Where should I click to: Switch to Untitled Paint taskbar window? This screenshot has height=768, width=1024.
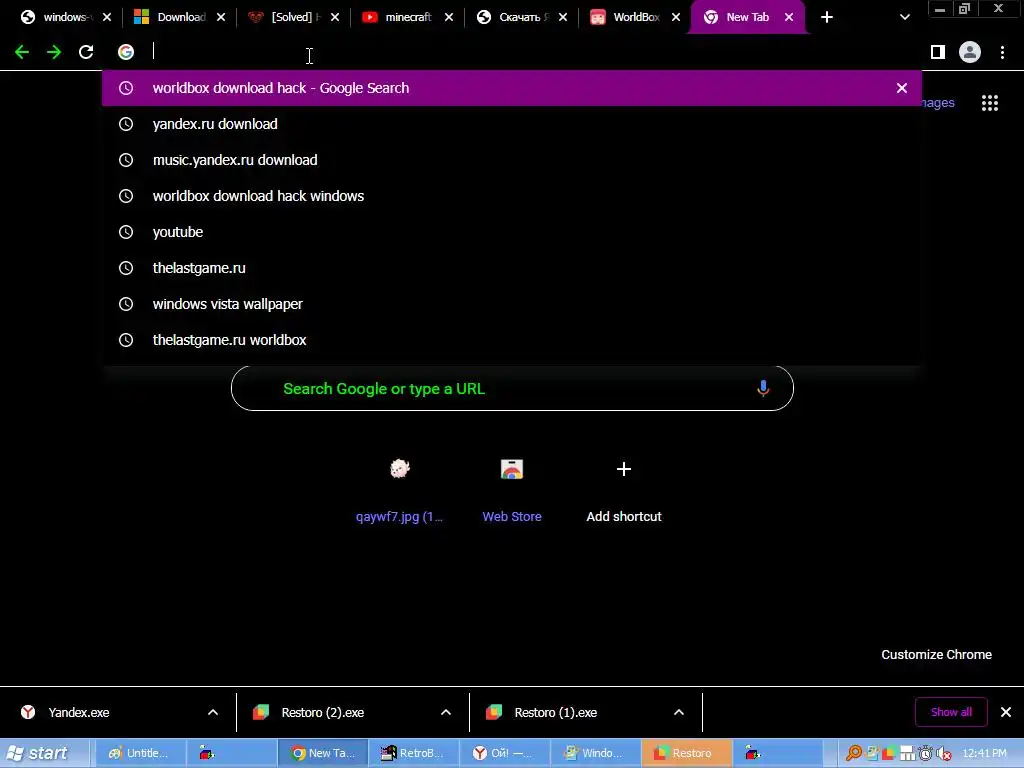pyautogui.click(x=140, y=753)
